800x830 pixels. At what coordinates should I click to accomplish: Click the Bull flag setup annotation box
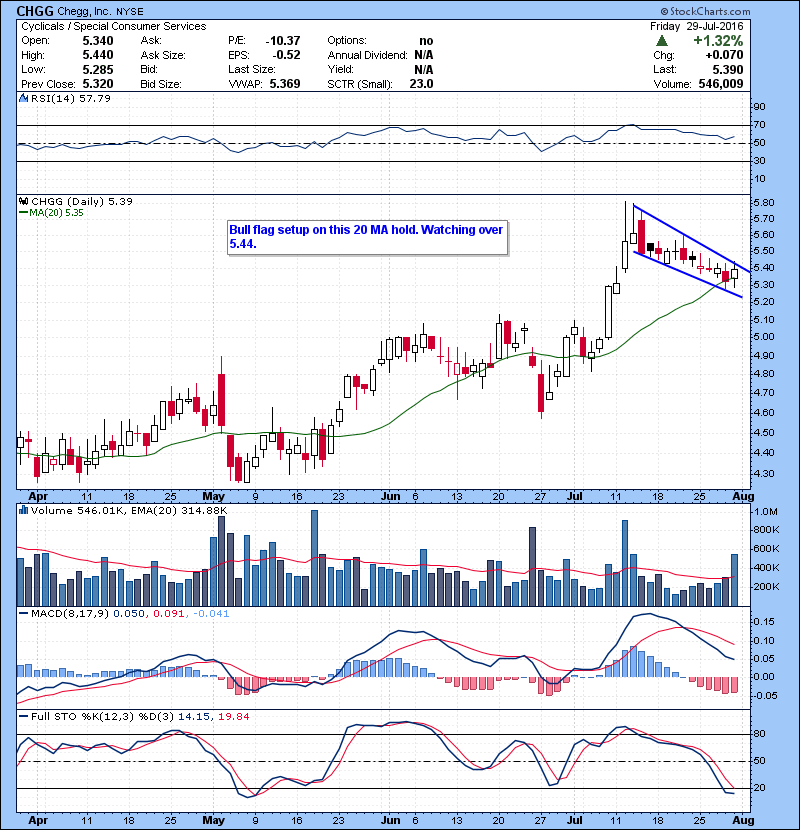367,237
